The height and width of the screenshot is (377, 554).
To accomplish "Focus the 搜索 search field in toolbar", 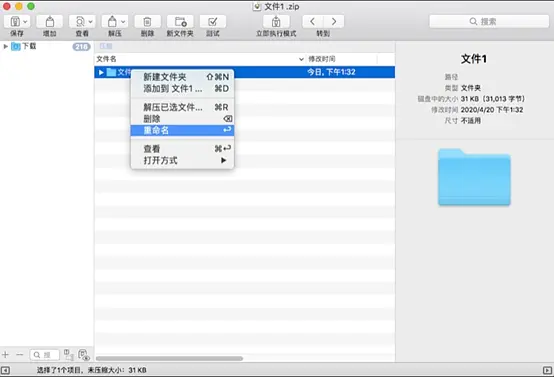I will tap(489, 22).
